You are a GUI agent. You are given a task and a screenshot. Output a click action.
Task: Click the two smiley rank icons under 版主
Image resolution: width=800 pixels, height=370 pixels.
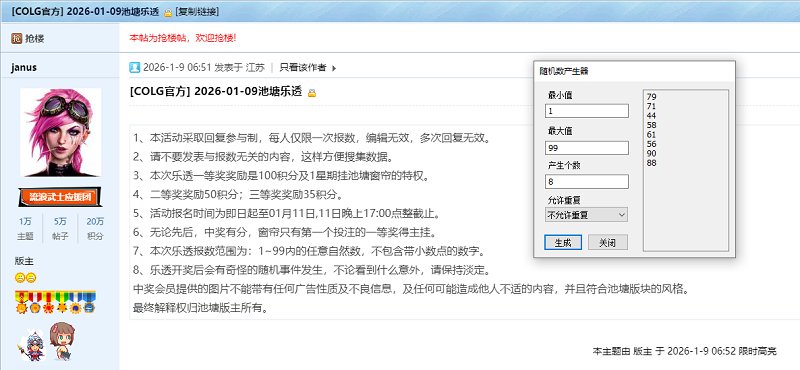26,278
